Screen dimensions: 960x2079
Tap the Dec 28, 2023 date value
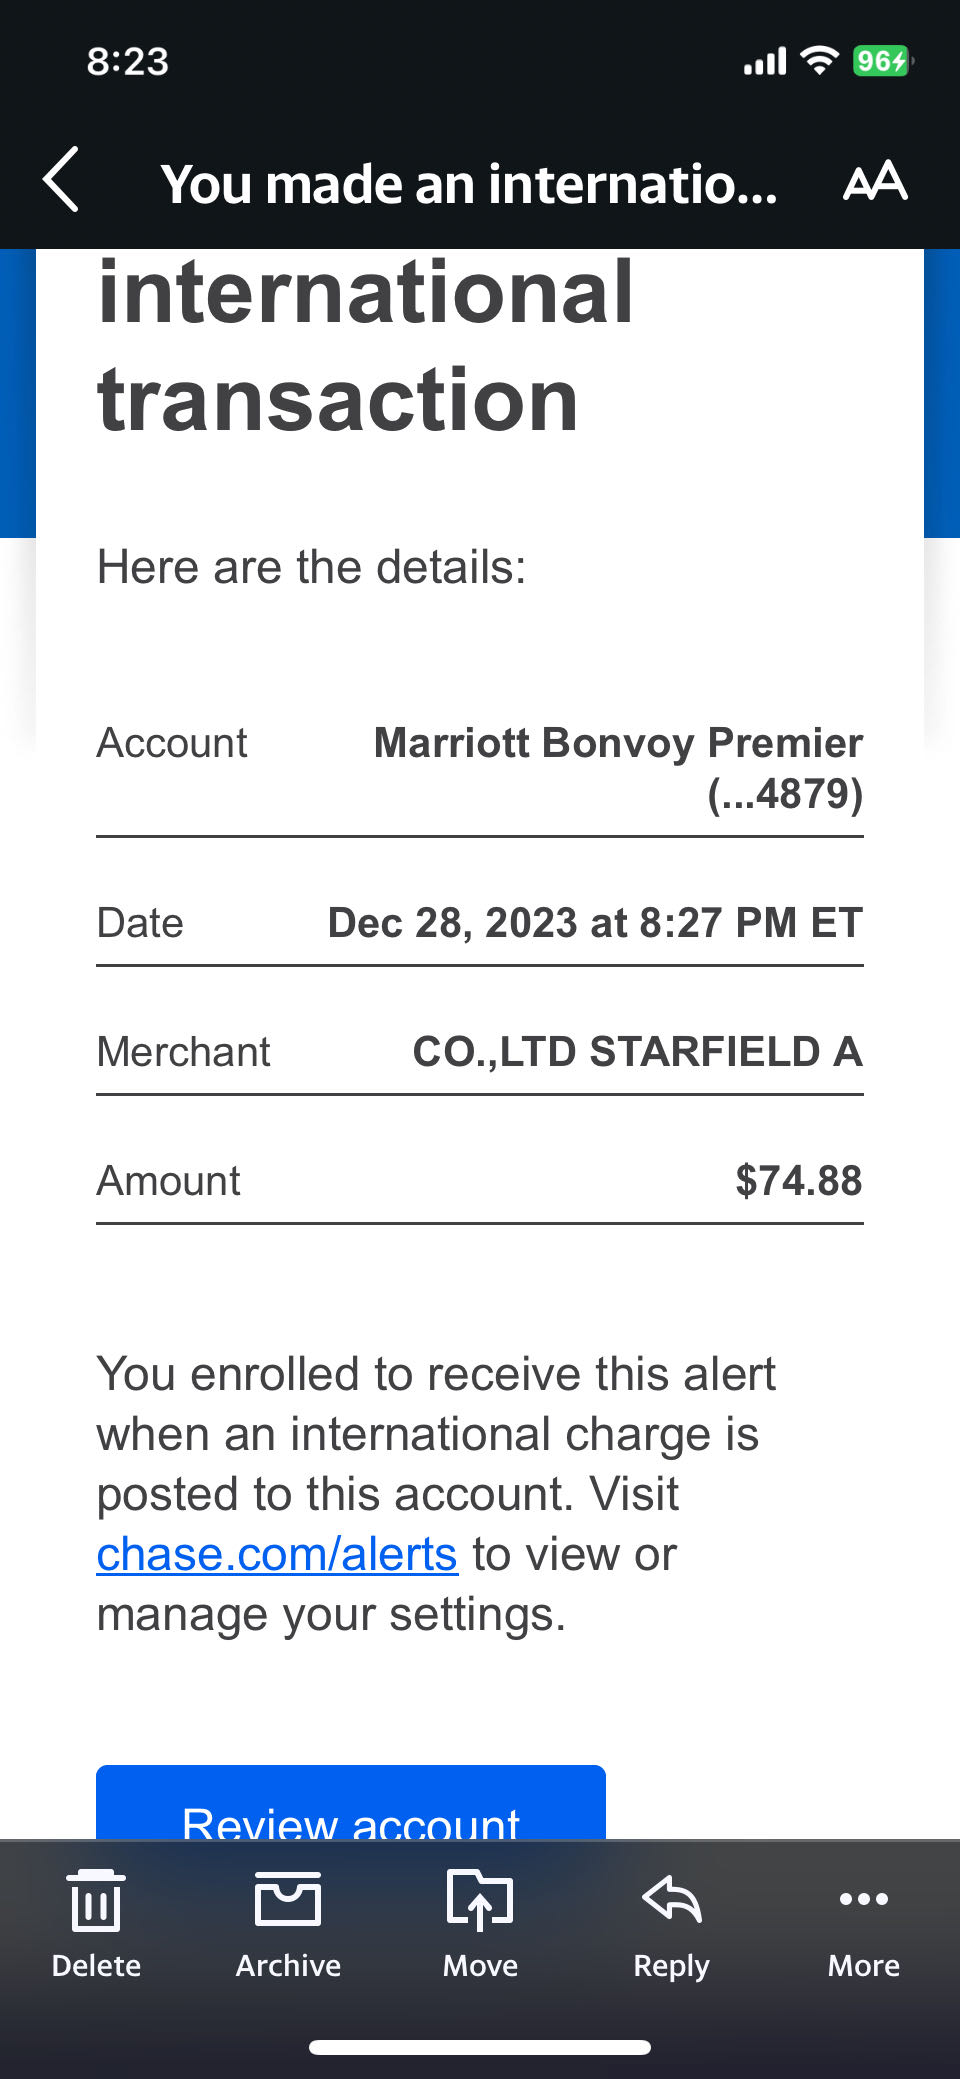[595, 922]
